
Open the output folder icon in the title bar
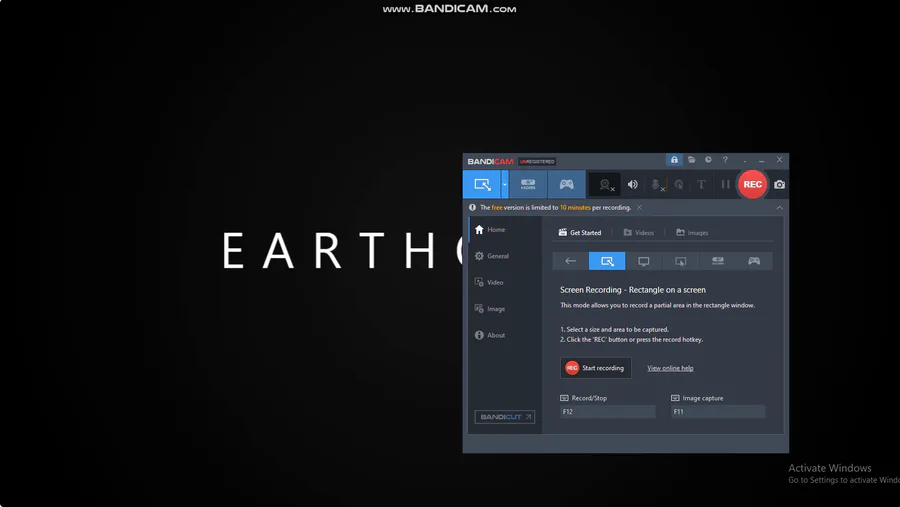(x=692, y=160)
